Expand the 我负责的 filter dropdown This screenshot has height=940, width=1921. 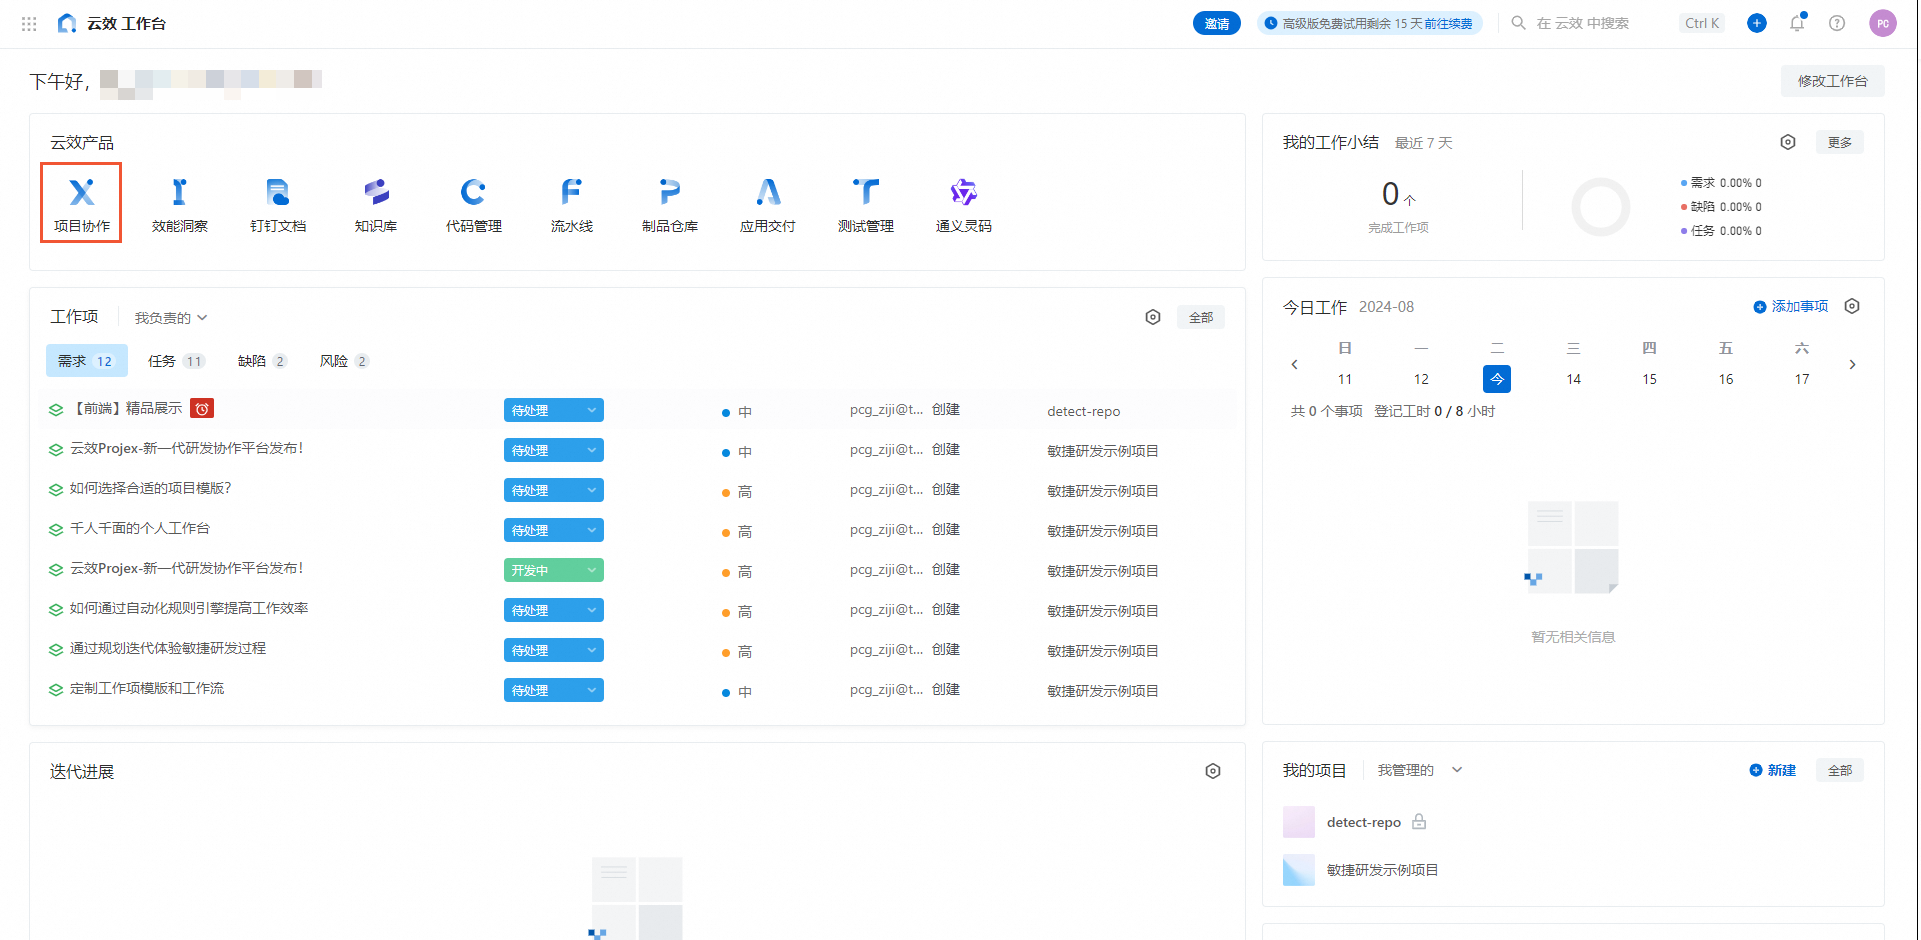pyautogui.click(x=171, y=317)
